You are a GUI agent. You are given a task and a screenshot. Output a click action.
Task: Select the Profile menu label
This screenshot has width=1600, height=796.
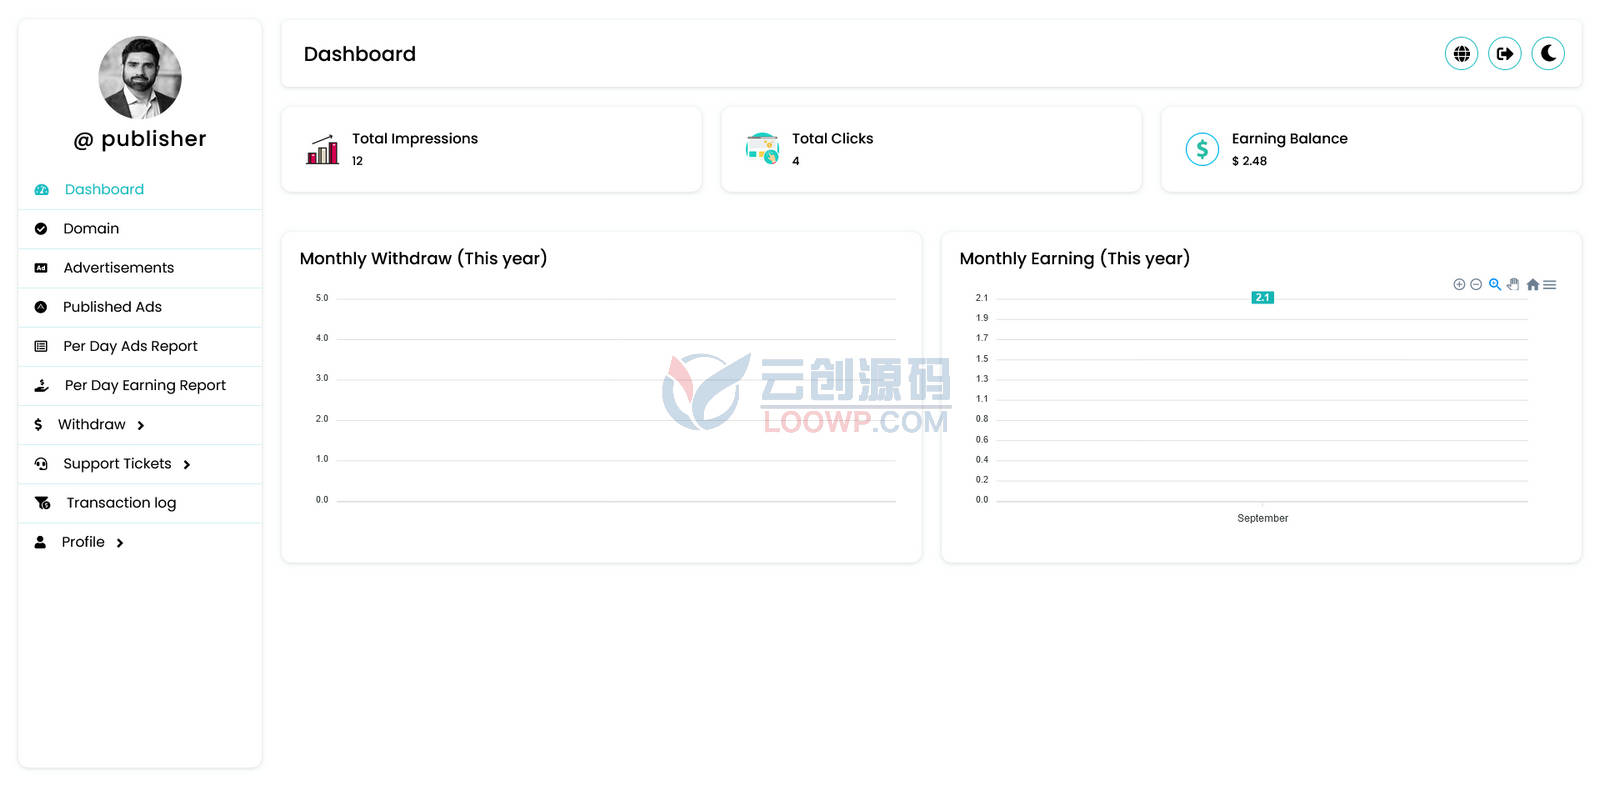83,542
